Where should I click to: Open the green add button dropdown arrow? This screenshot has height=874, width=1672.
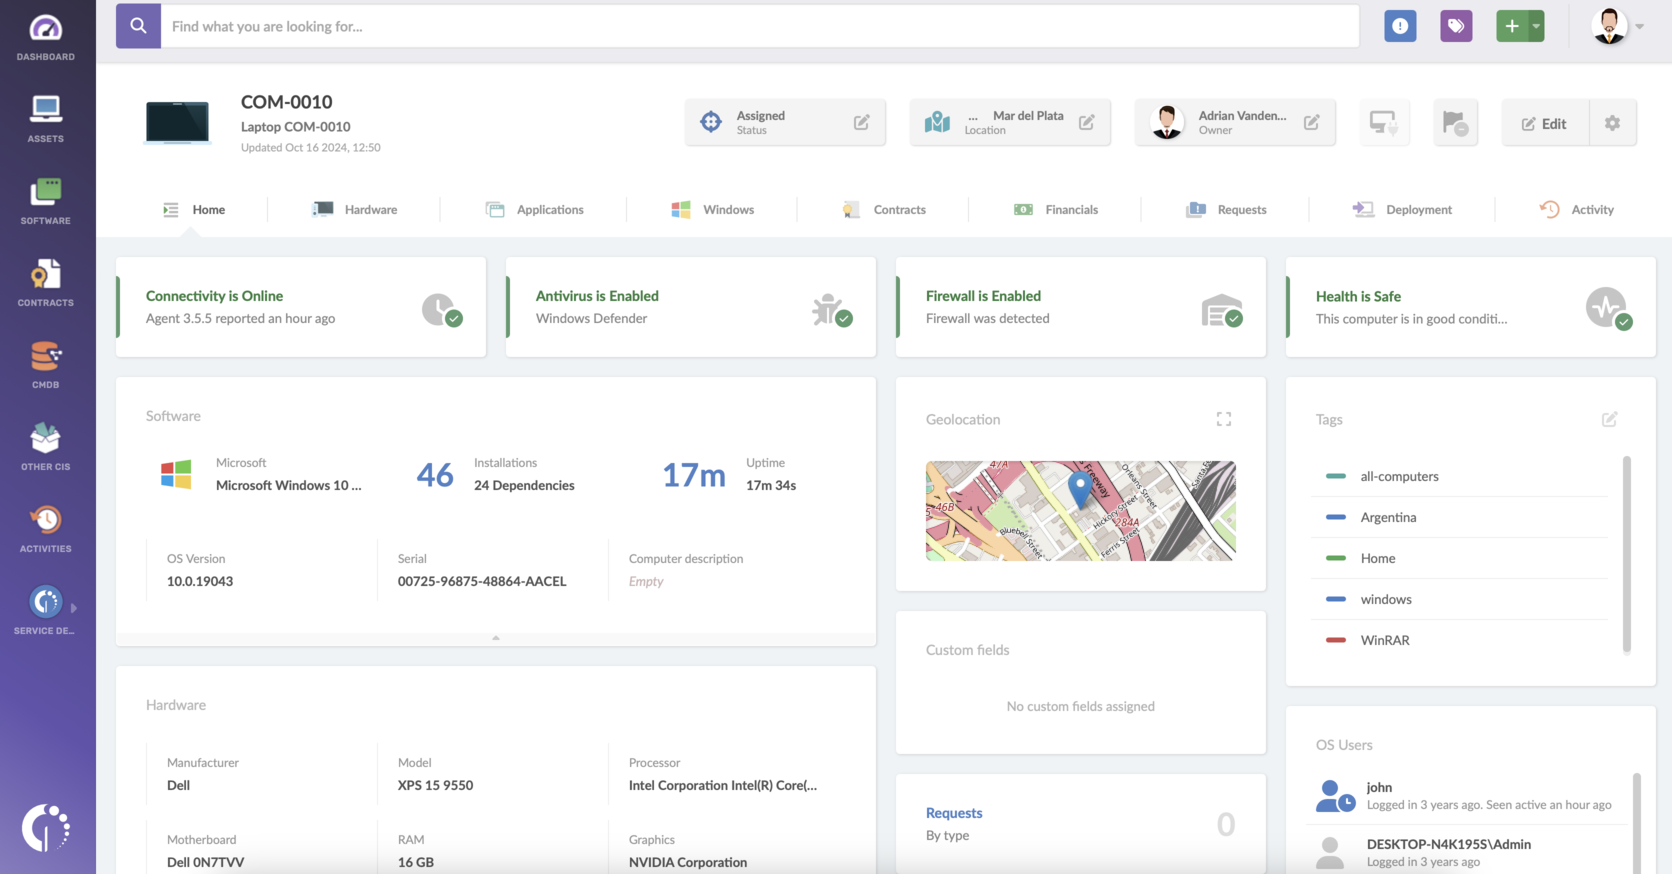point(1536,26)
